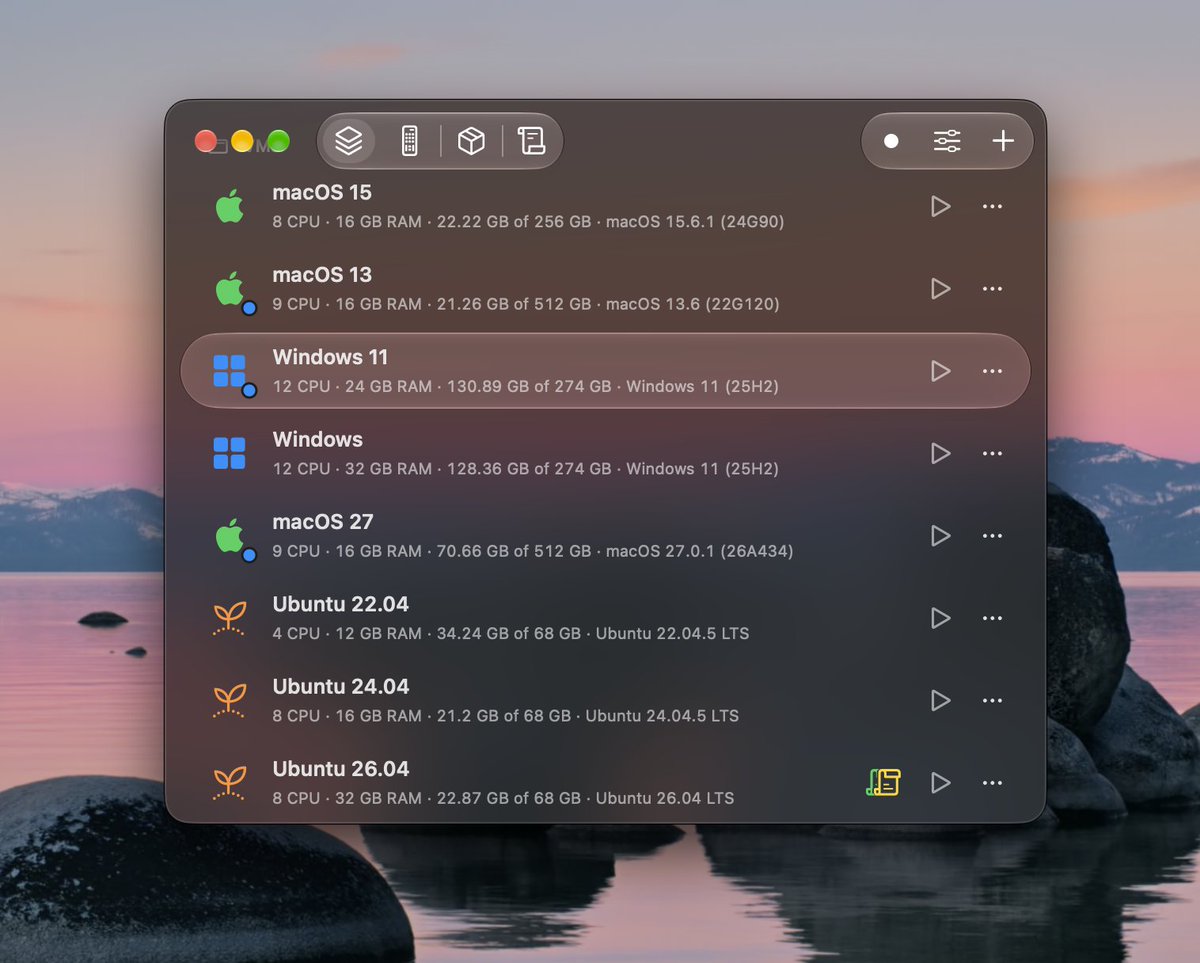Open more options for Ubuntu 26.04
The image size is (1200, 963).
point(992,782)
